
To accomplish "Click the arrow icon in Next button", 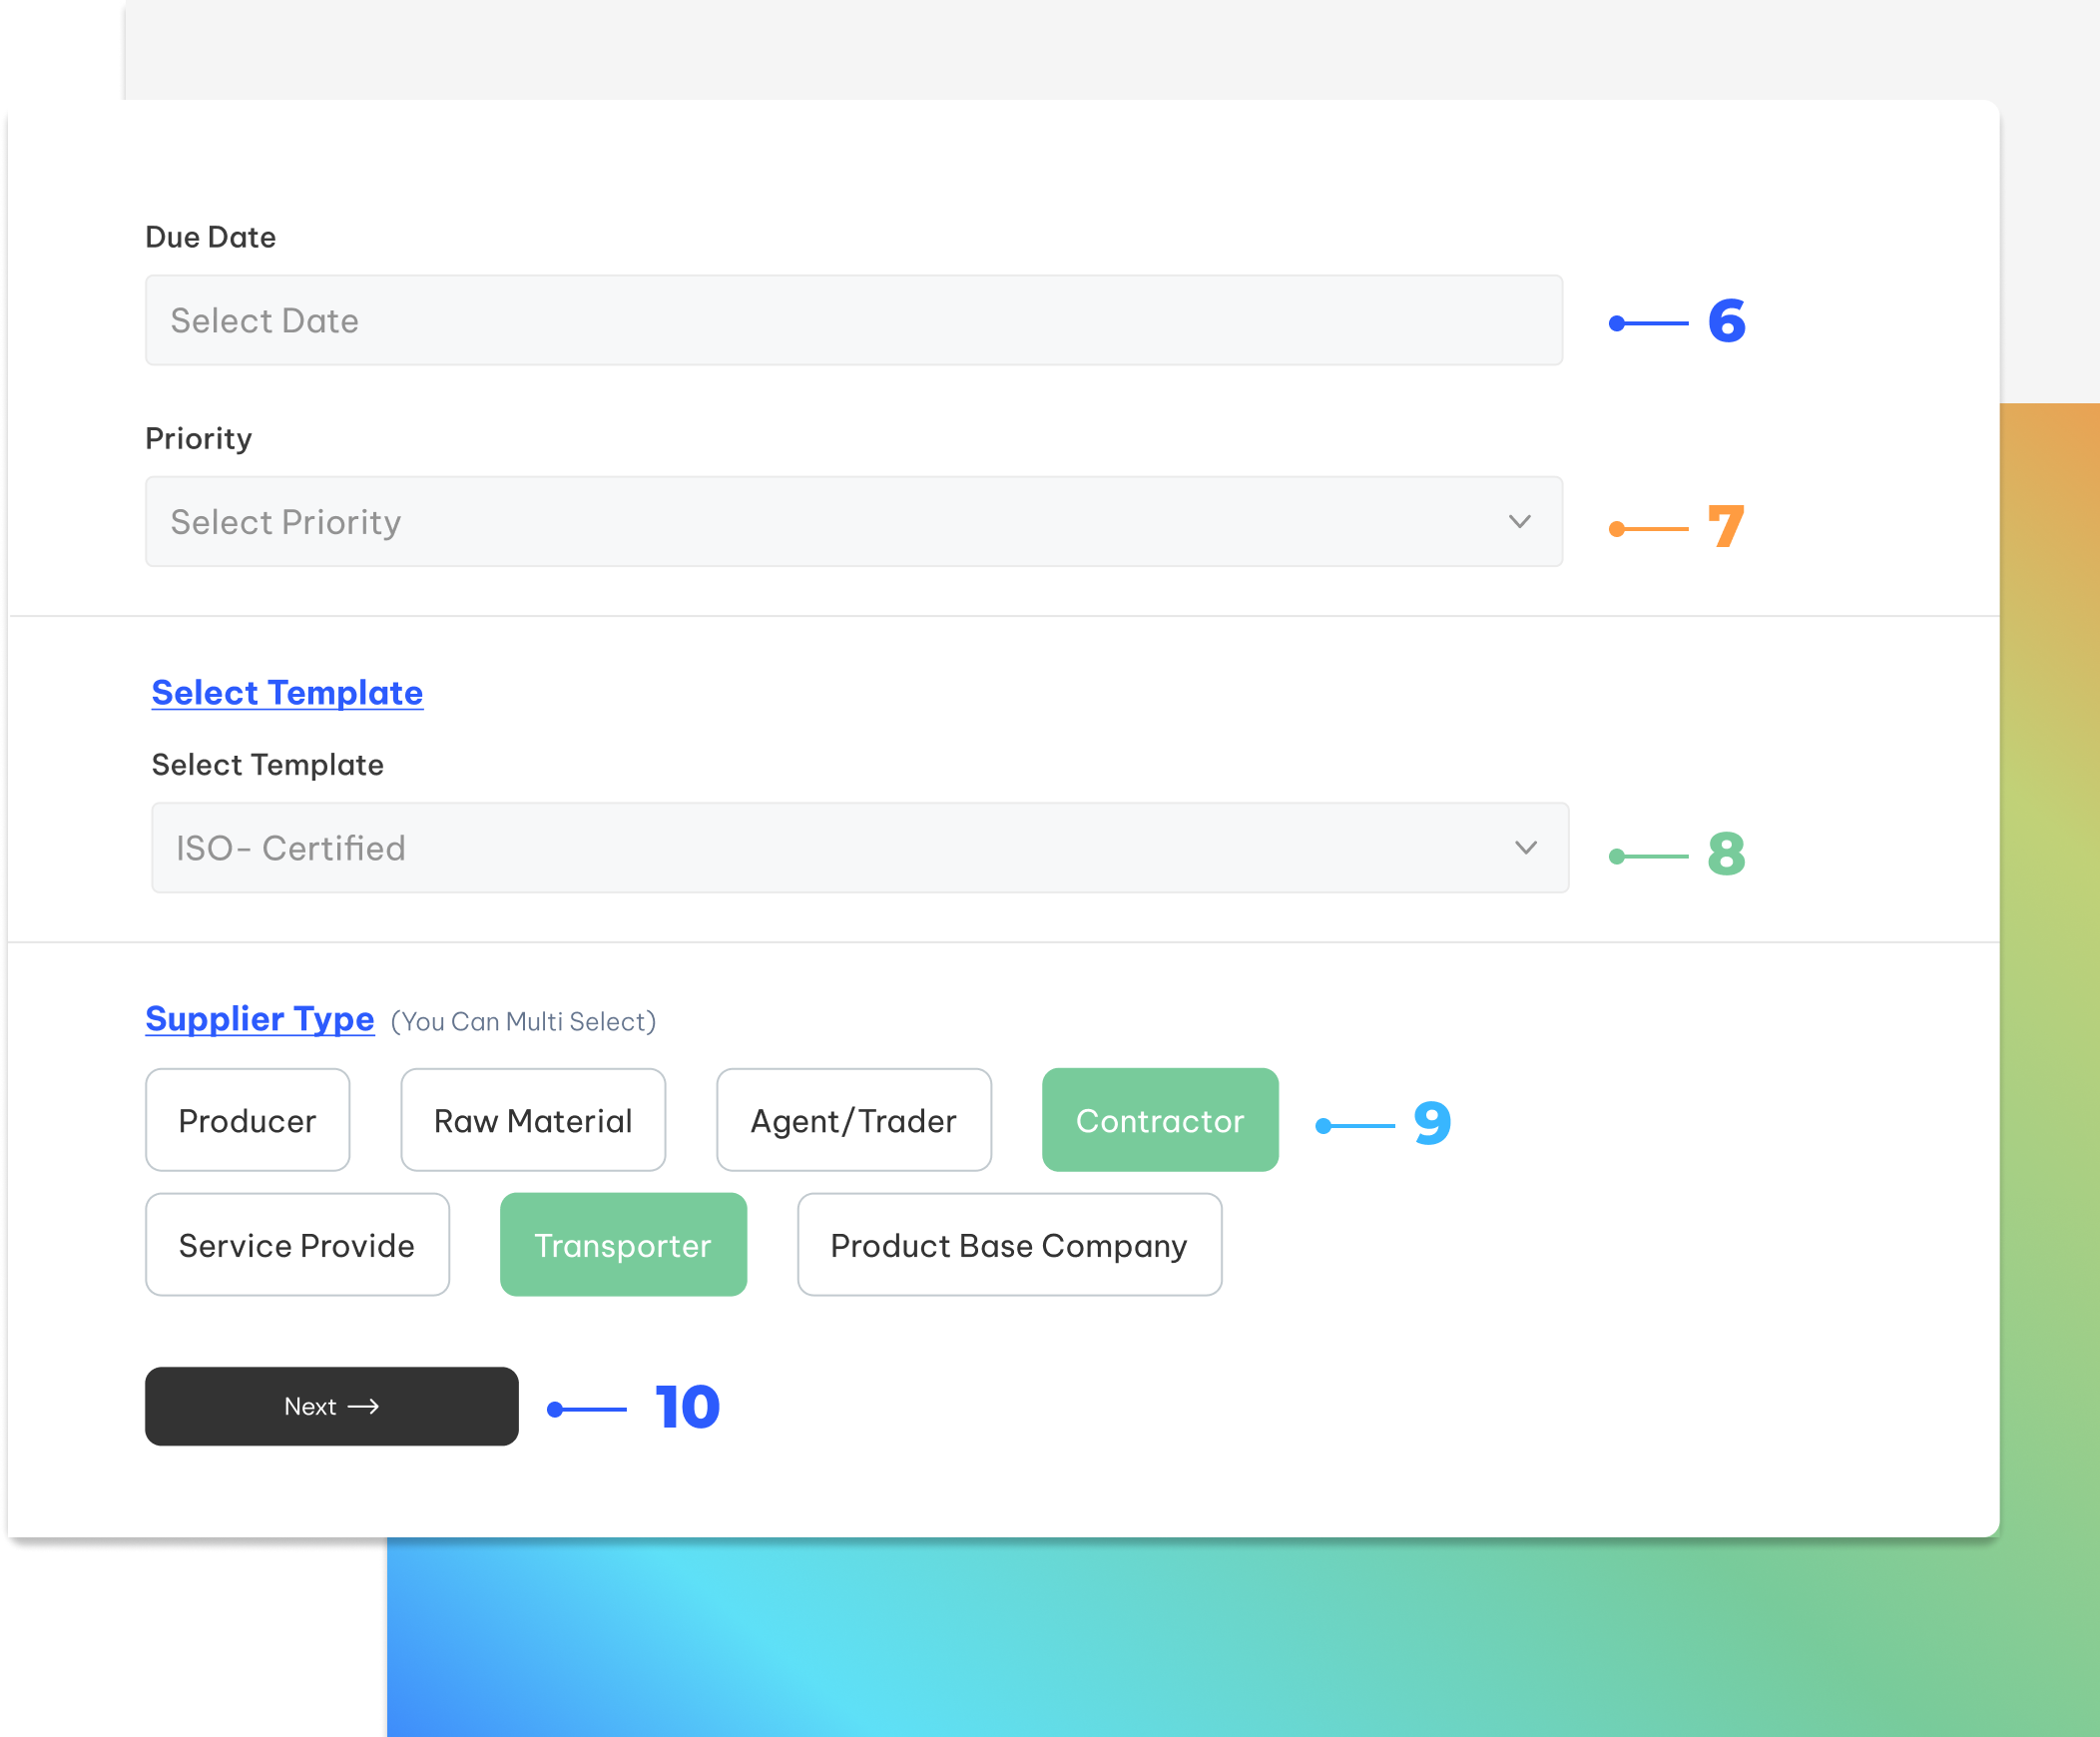I will pos(363,1406).
